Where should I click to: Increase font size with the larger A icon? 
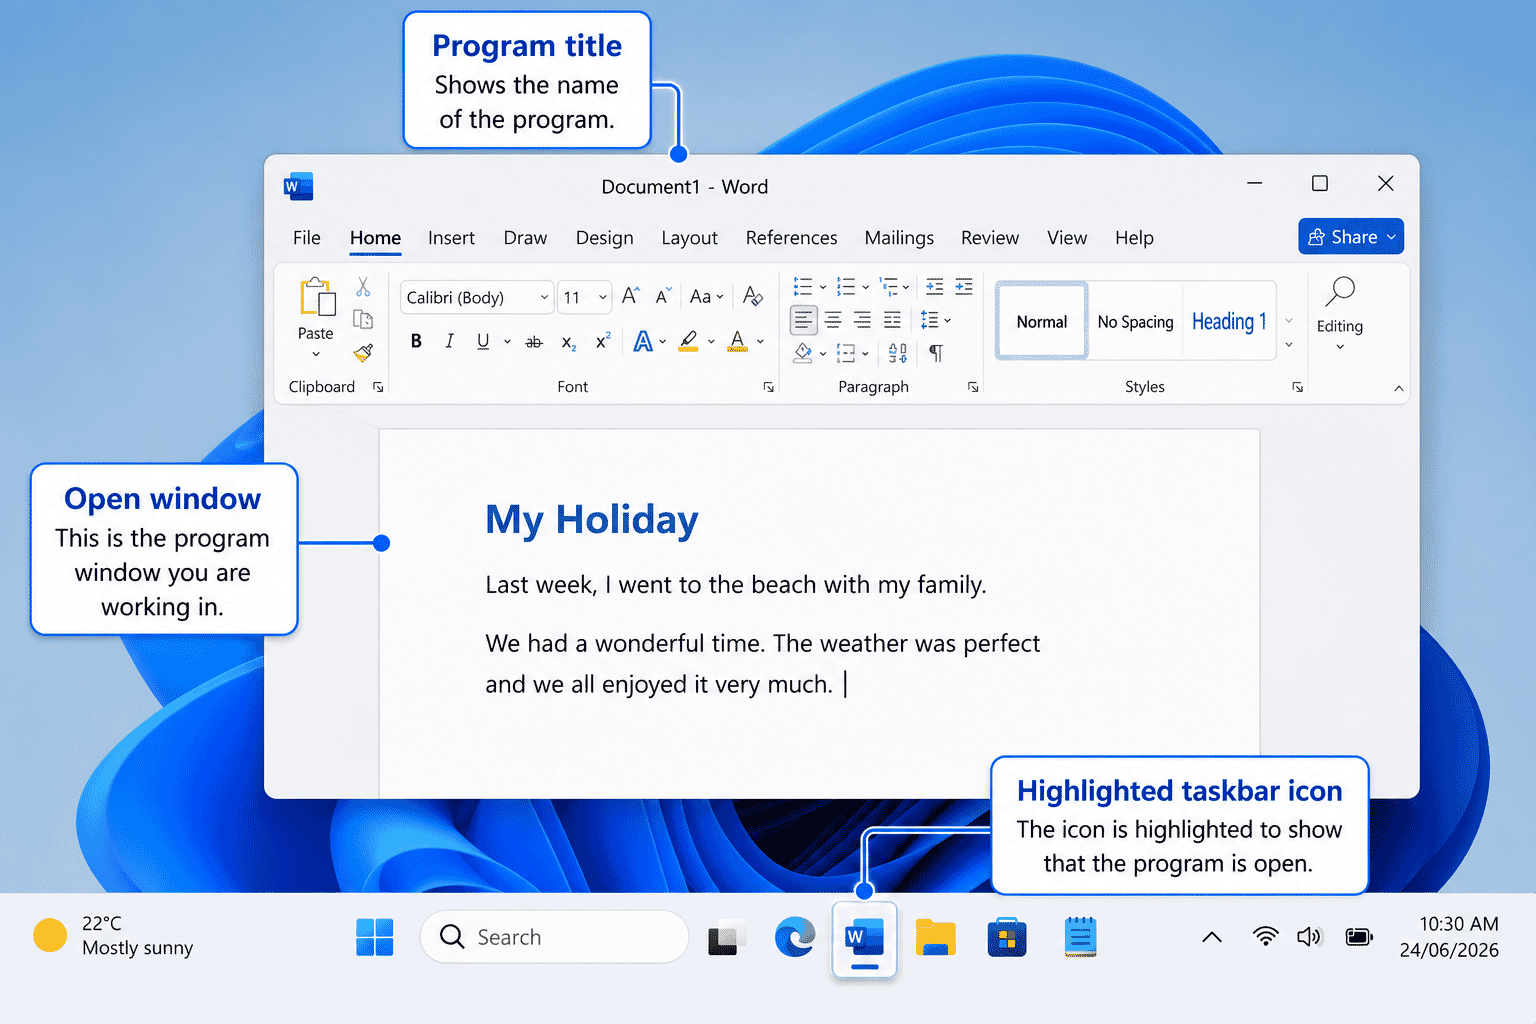630,296
